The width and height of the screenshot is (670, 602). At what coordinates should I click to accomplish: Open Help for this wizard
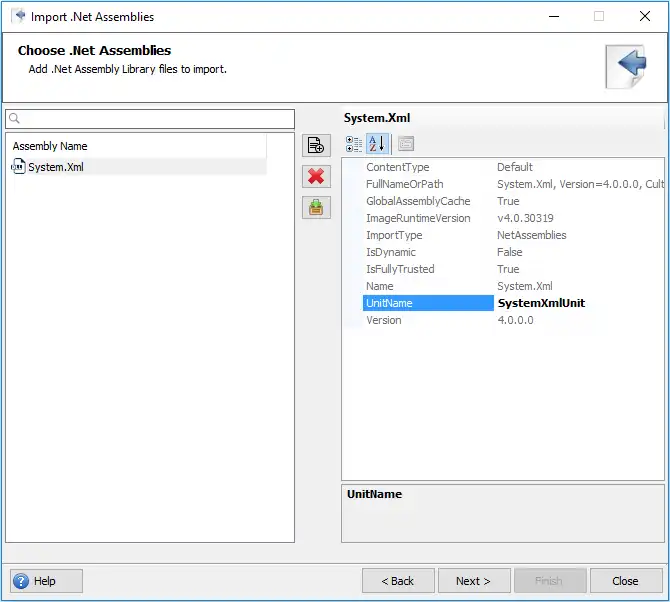[46, 581]
